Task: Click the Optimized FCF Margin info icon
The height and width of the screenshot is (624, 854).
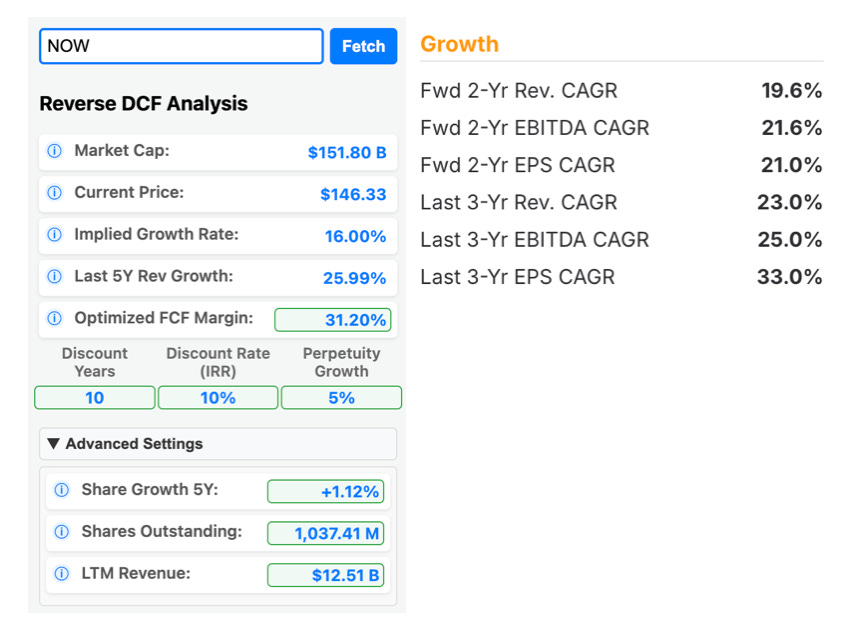Action: (x=54, y=320)
